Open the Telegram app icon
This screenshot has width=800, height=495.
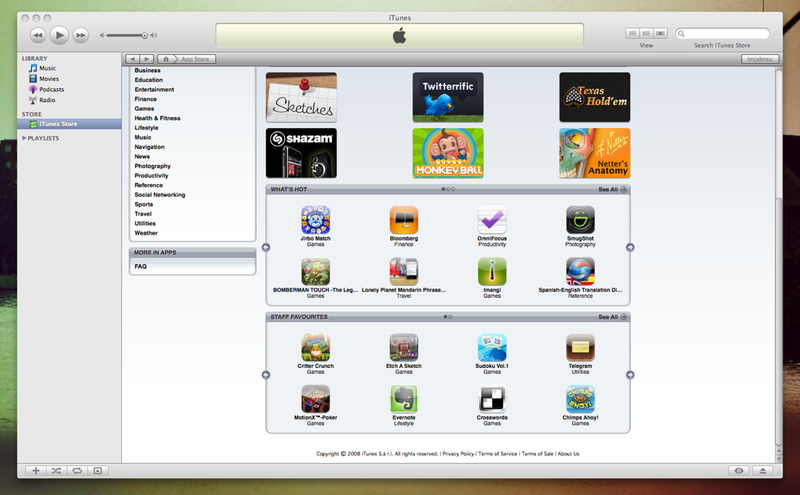click(580, 348)
